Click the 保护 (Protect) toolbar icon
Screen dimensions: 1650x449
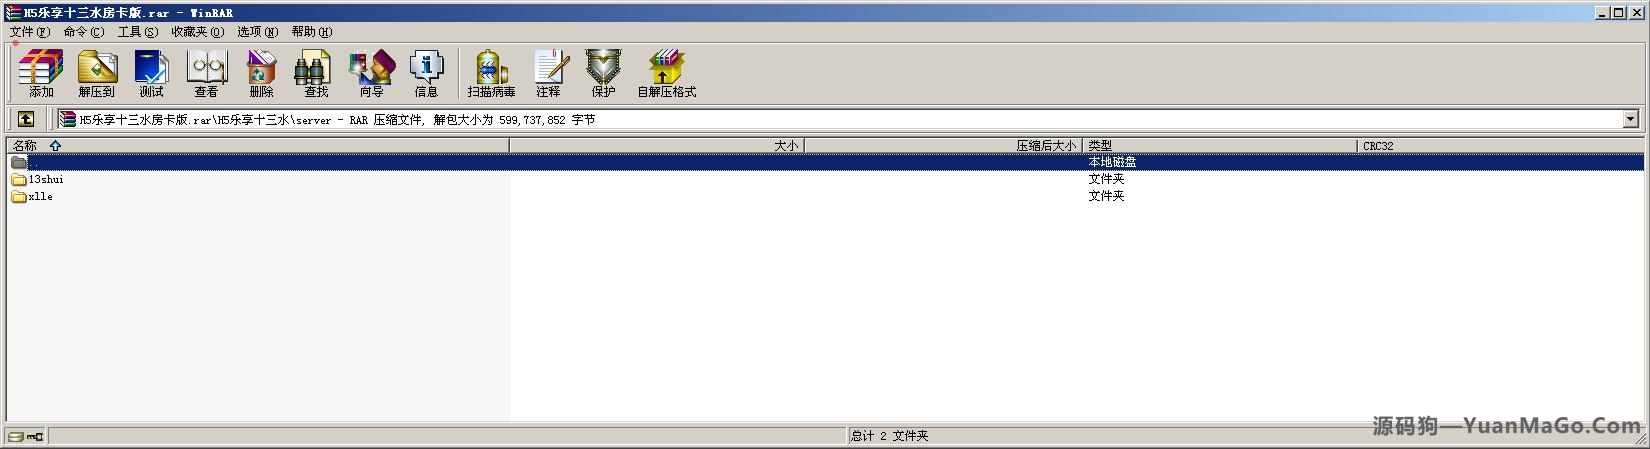[603, 73]
